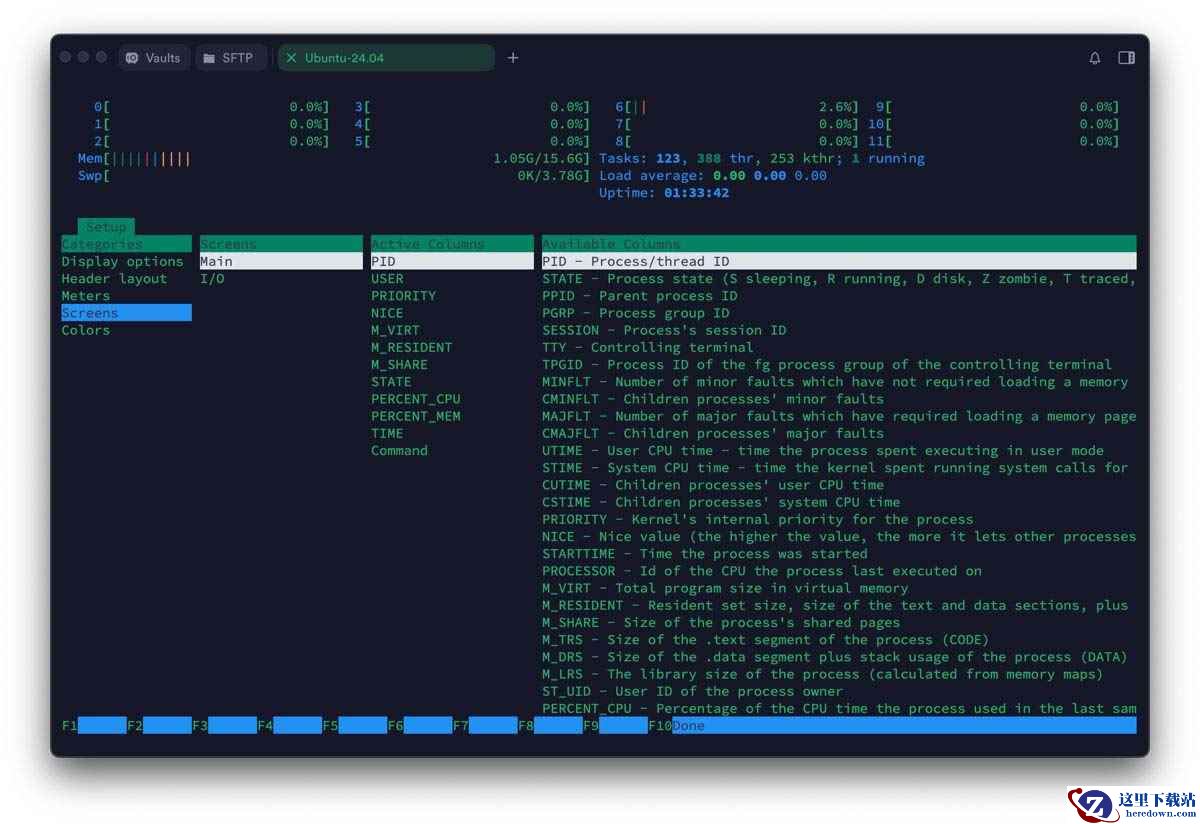Image resolution: width=1200 pixels, height=824 pixels.
Task: Click the Active Columns header
Action: (452, 244)
